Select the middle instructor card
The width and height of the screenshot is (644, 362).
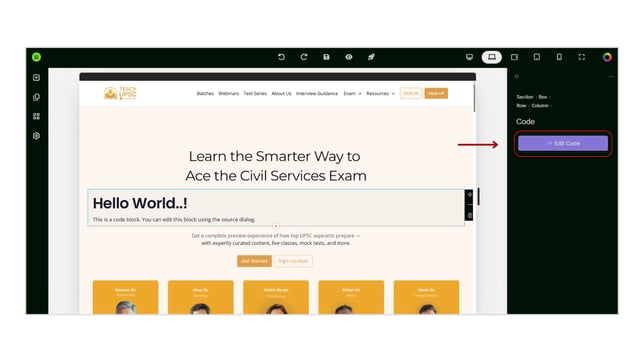pos(276,297)
